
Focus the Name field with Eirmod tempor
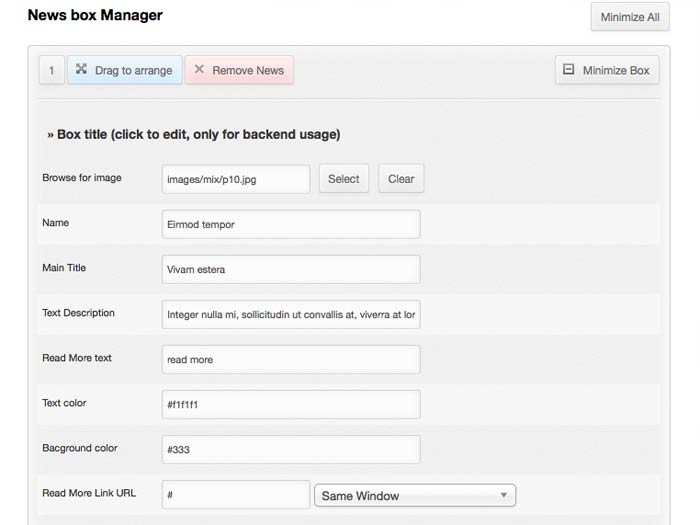point(290,224)
